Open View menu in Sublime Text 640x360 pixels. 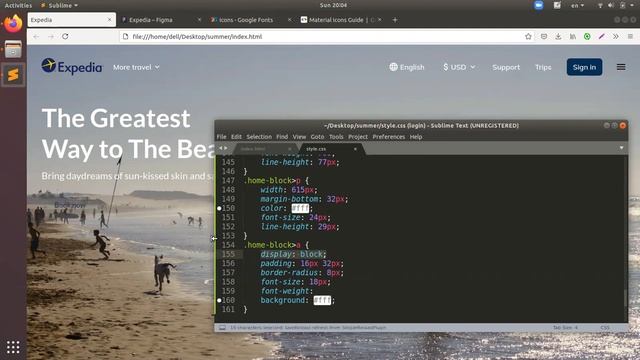coord(299,137)
